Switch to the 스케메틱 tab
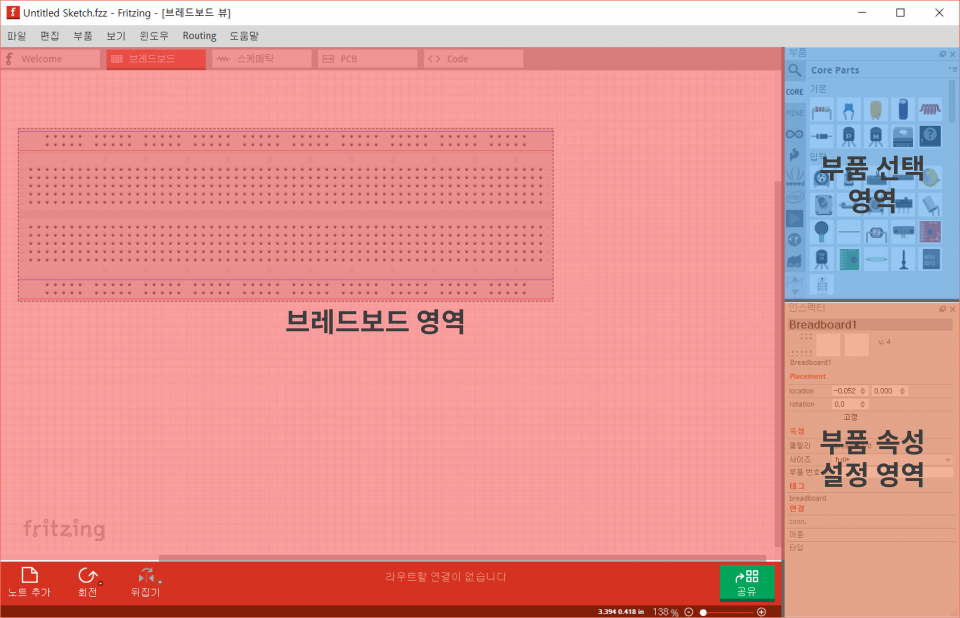 [262, 59]
